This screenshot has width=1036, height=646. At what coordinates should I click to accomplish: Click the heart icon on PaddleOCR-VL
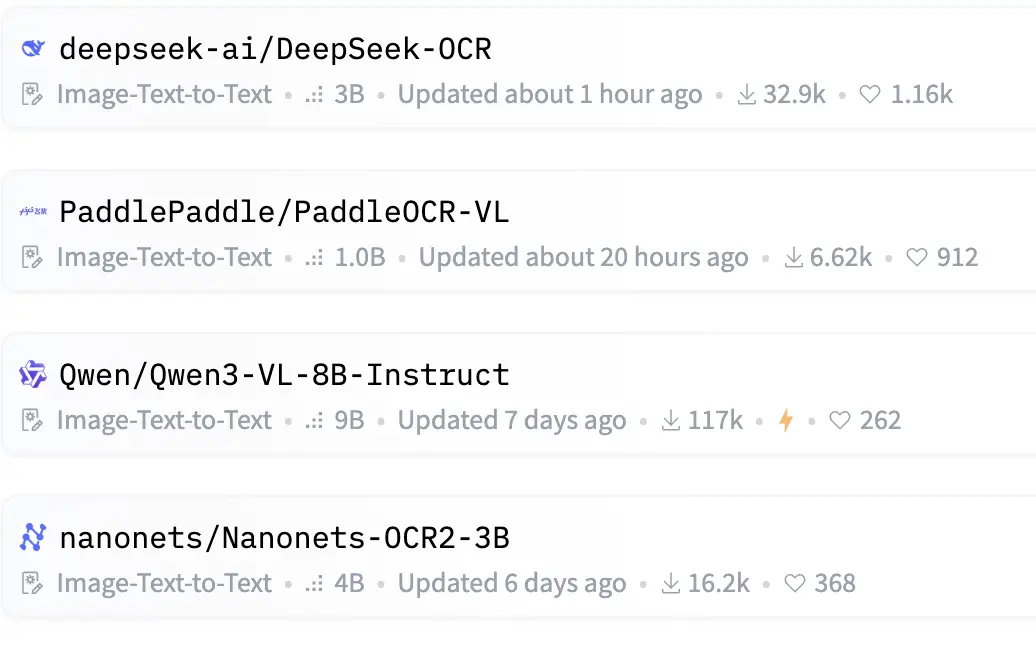click(916, 258)
